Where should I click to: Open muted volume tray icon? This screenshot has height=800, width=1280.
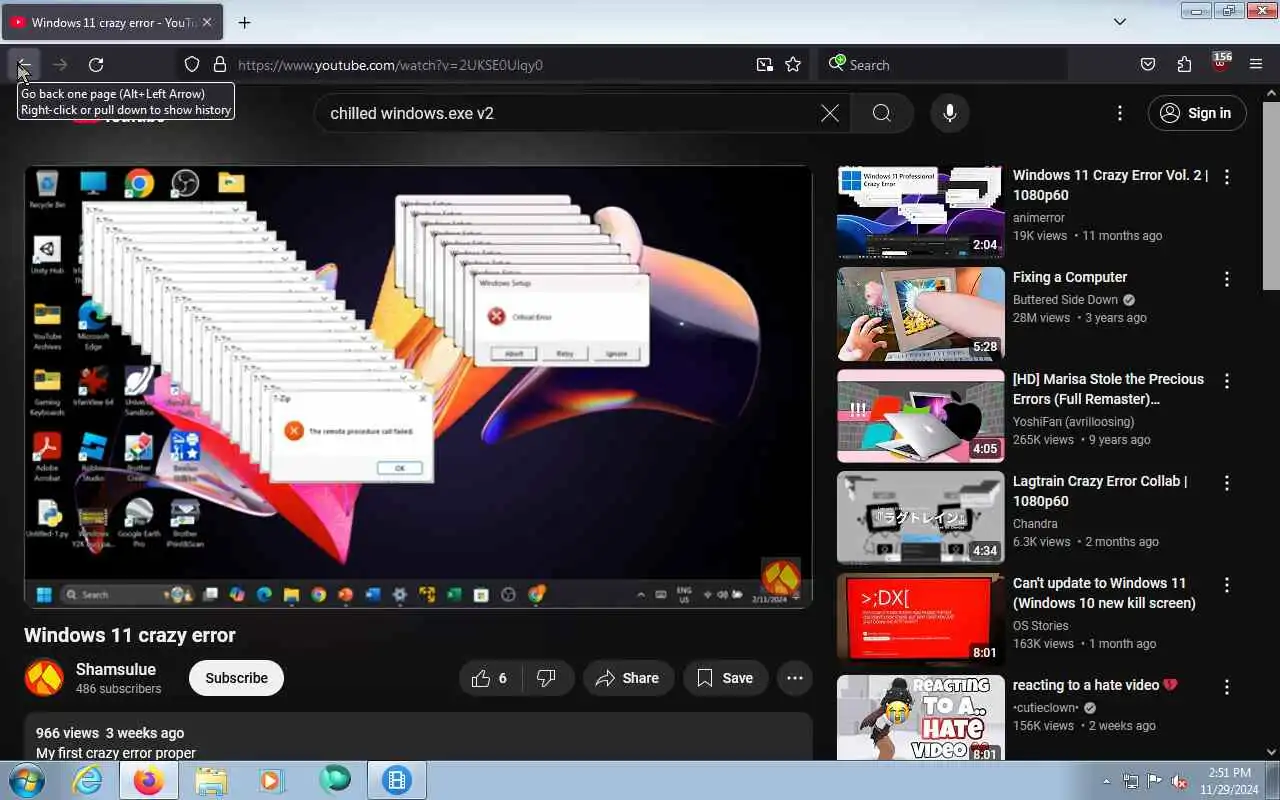point(1180,781)
